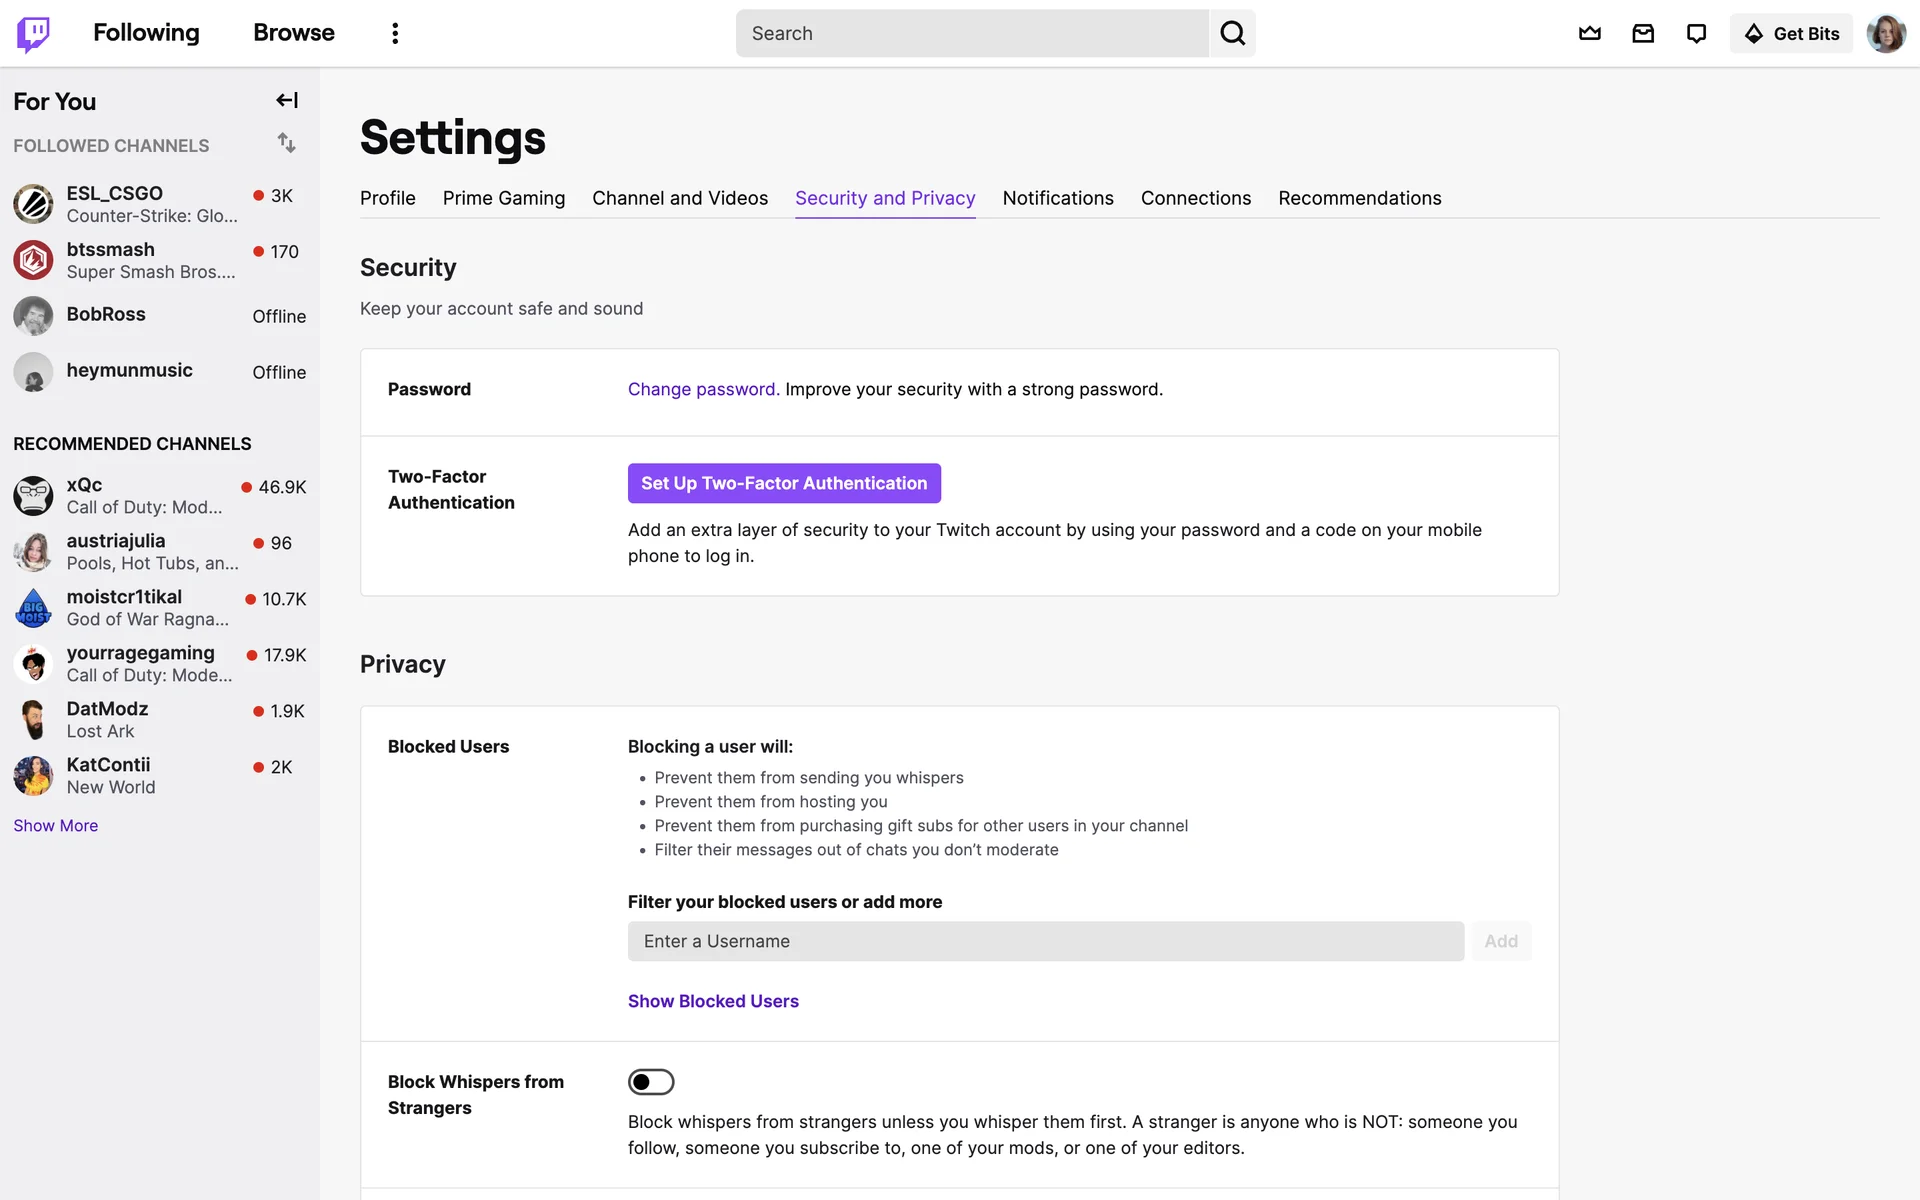Click the search magnifier button

[x=1232, y=33]
